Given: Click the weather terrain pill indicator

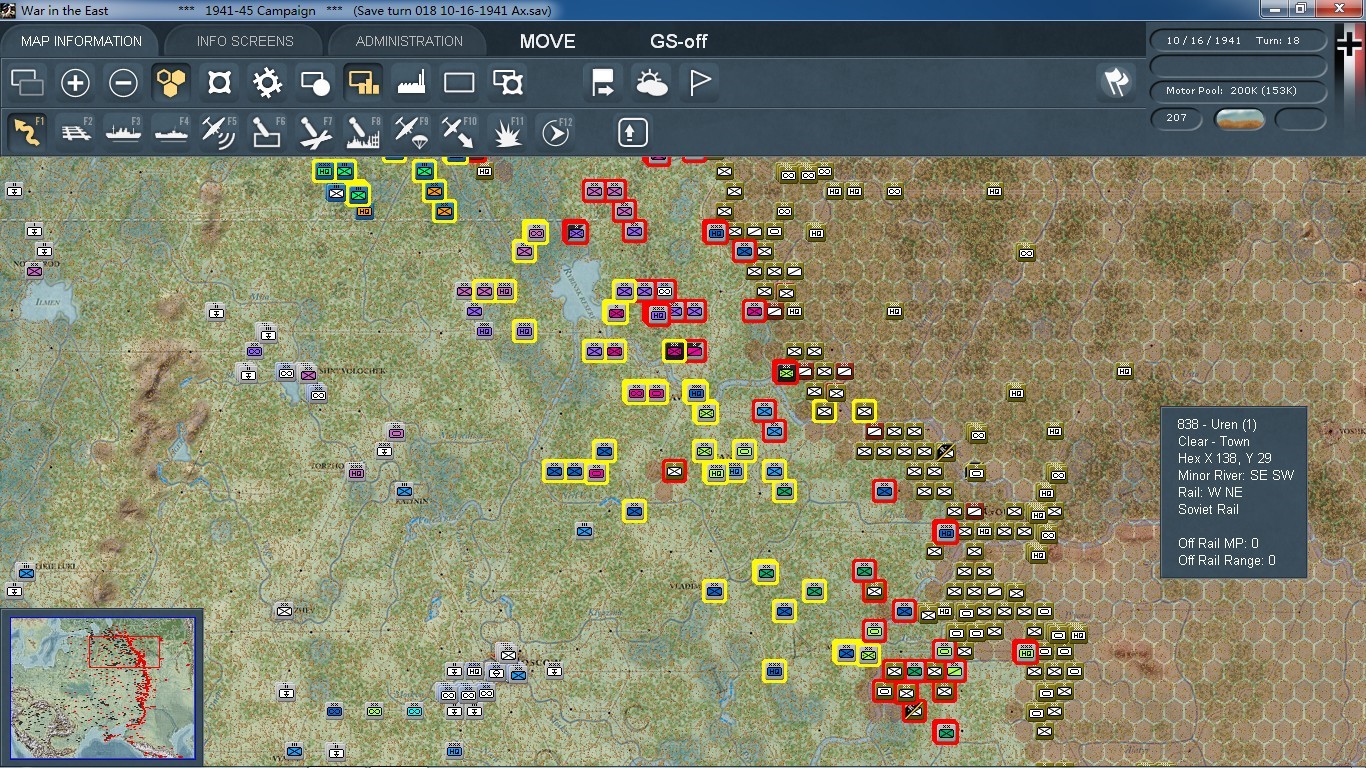Looking at the screenshot, I should [1239, 119].
